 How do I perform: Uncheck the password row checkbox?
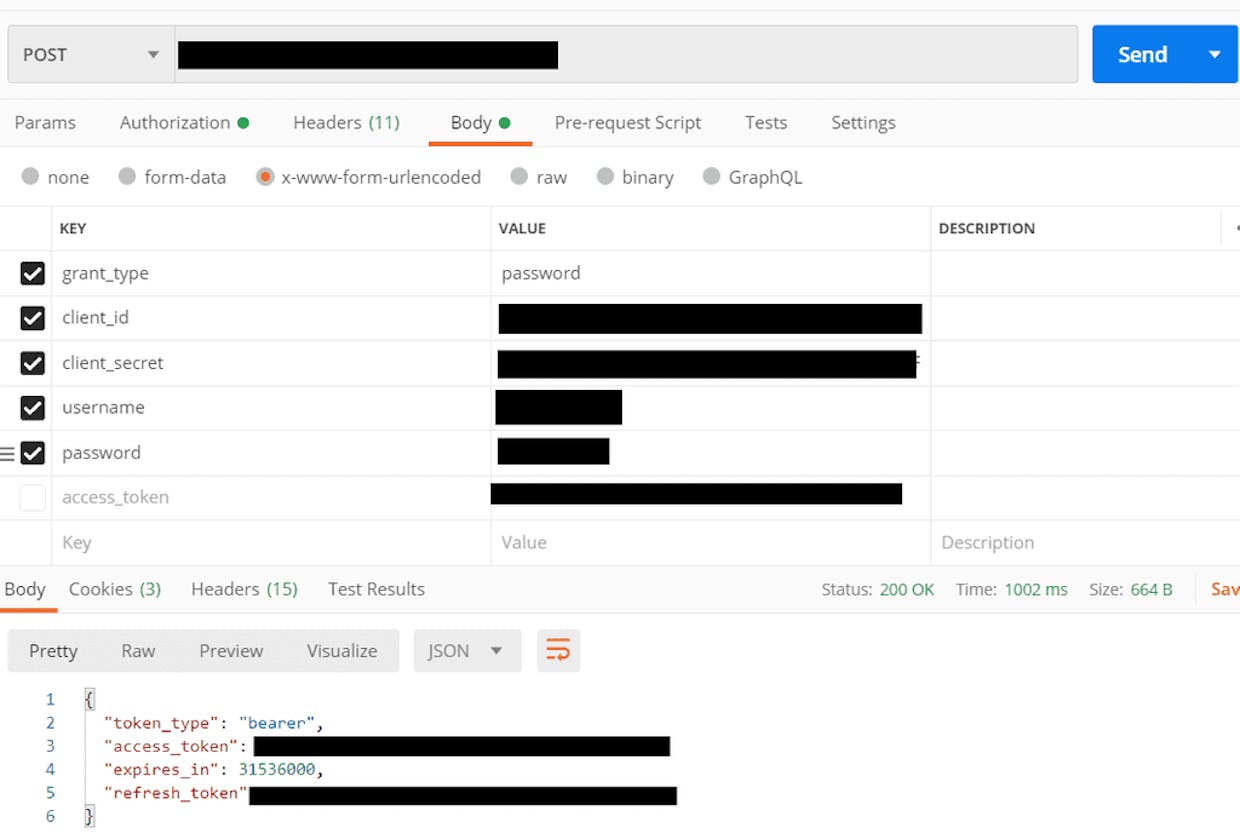[33, 453]
